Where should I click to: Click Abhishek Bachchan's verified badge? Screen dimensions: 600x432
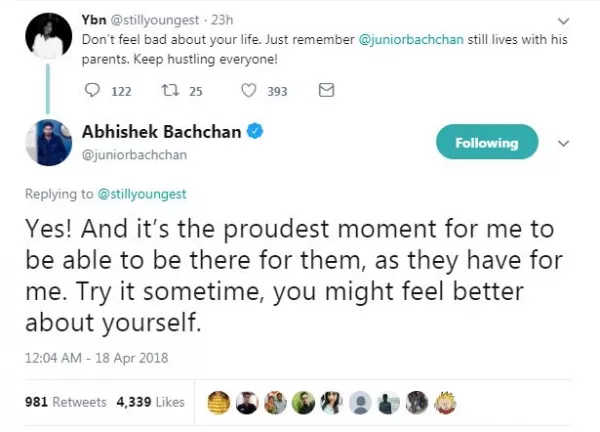[255, 133]
